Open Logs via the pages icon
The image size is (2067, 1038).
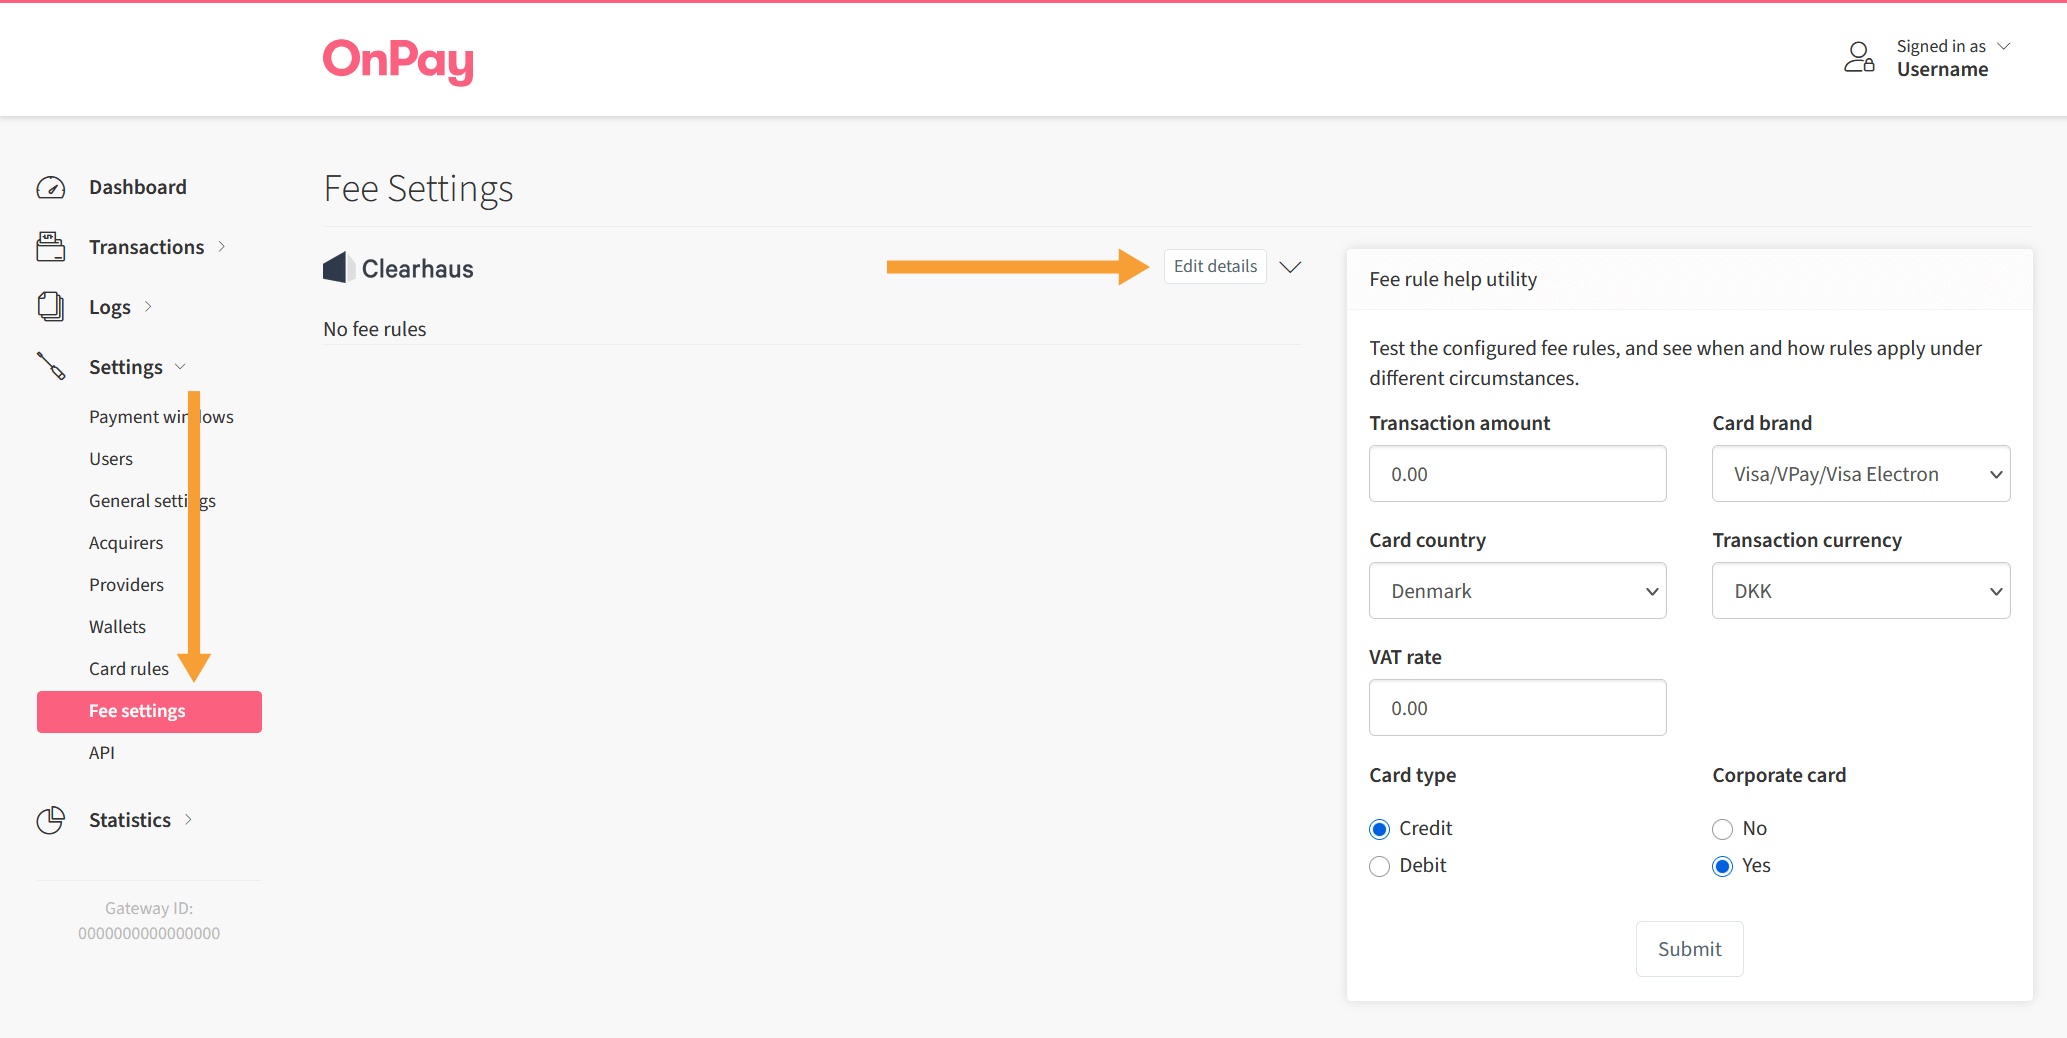[50, 306]
